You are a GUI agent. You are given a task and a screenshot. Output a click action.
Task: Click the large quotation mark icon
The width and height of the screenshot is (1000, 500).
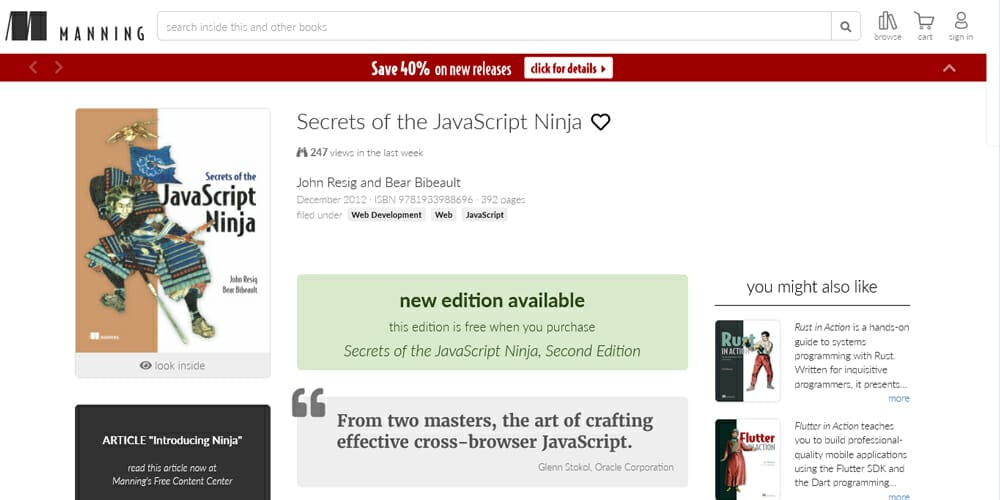pos(309,402)
